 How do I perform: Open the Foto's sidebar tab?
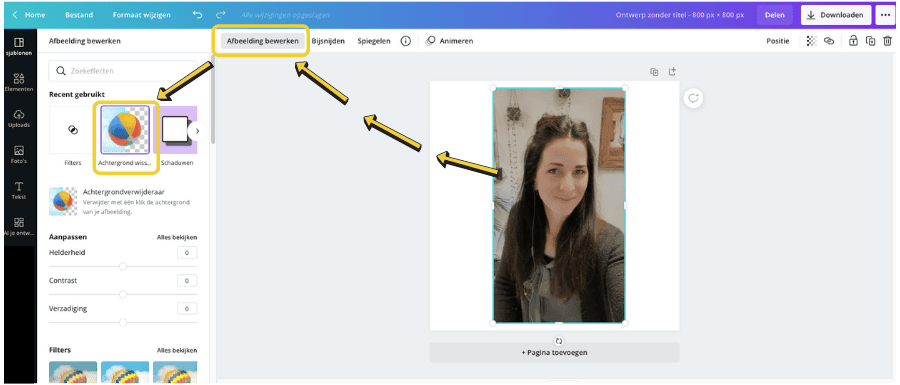point(19,154)
